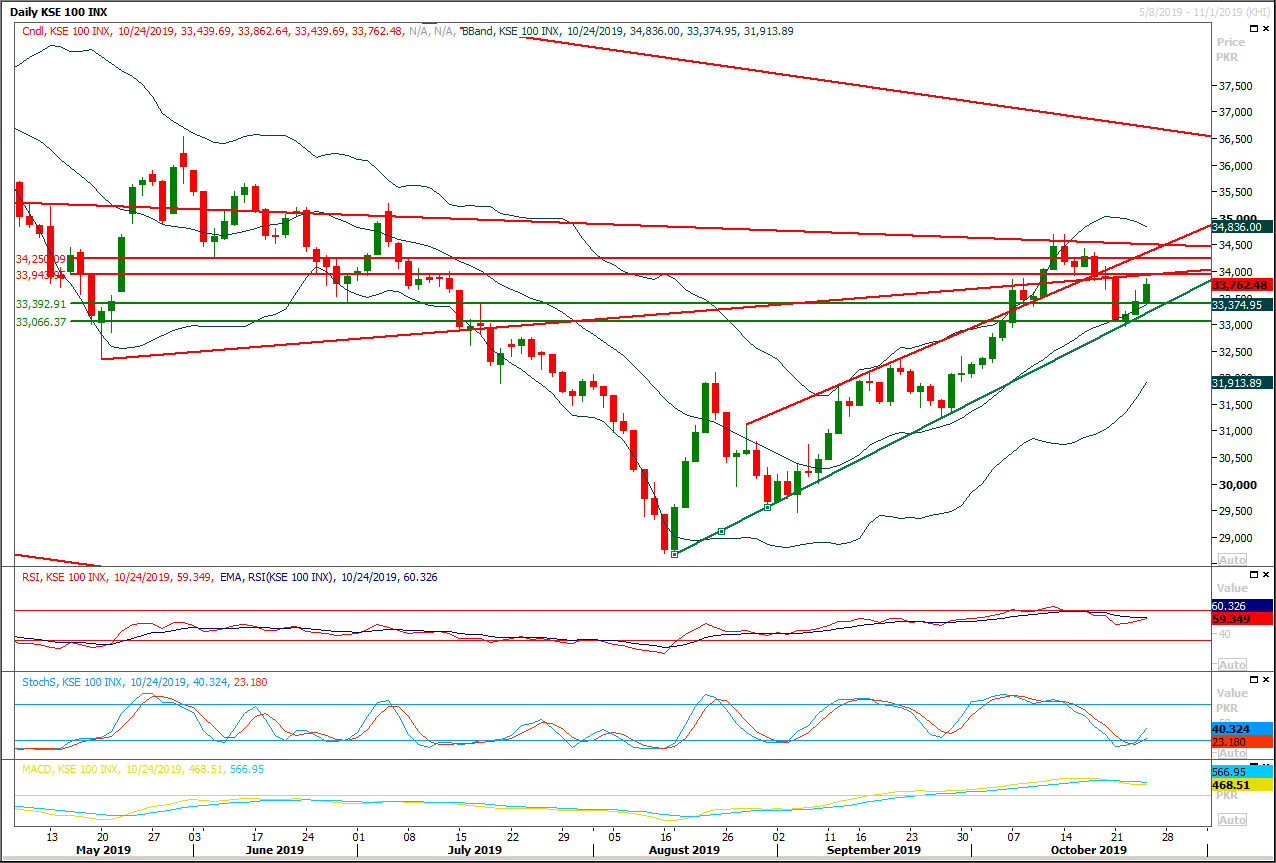Enable Auto scaling for the RSI panel

[1231, 664]
